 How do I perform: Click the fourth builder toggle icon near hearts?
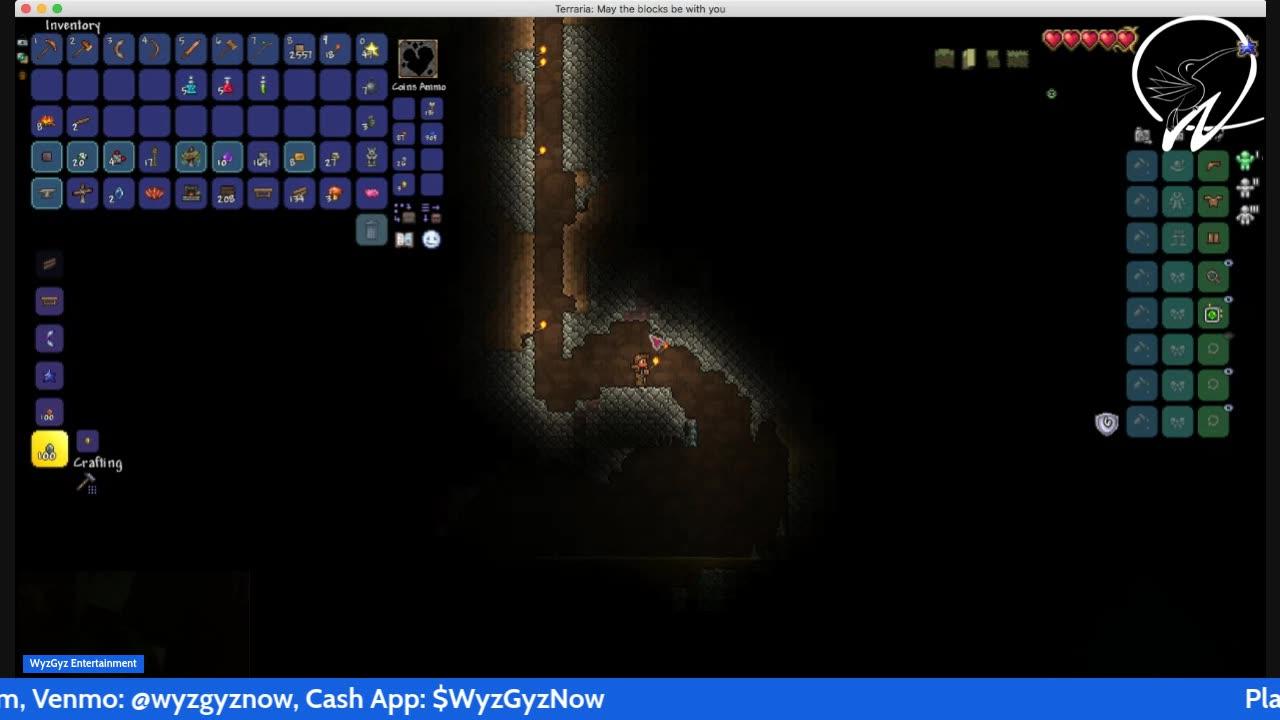click(1017, 59)
